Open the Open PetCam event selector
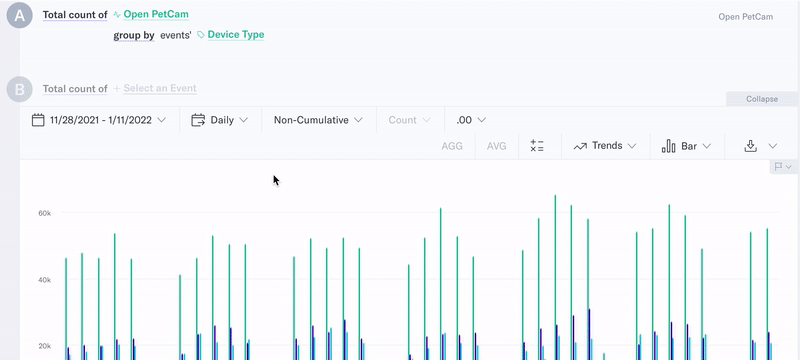 156,14
